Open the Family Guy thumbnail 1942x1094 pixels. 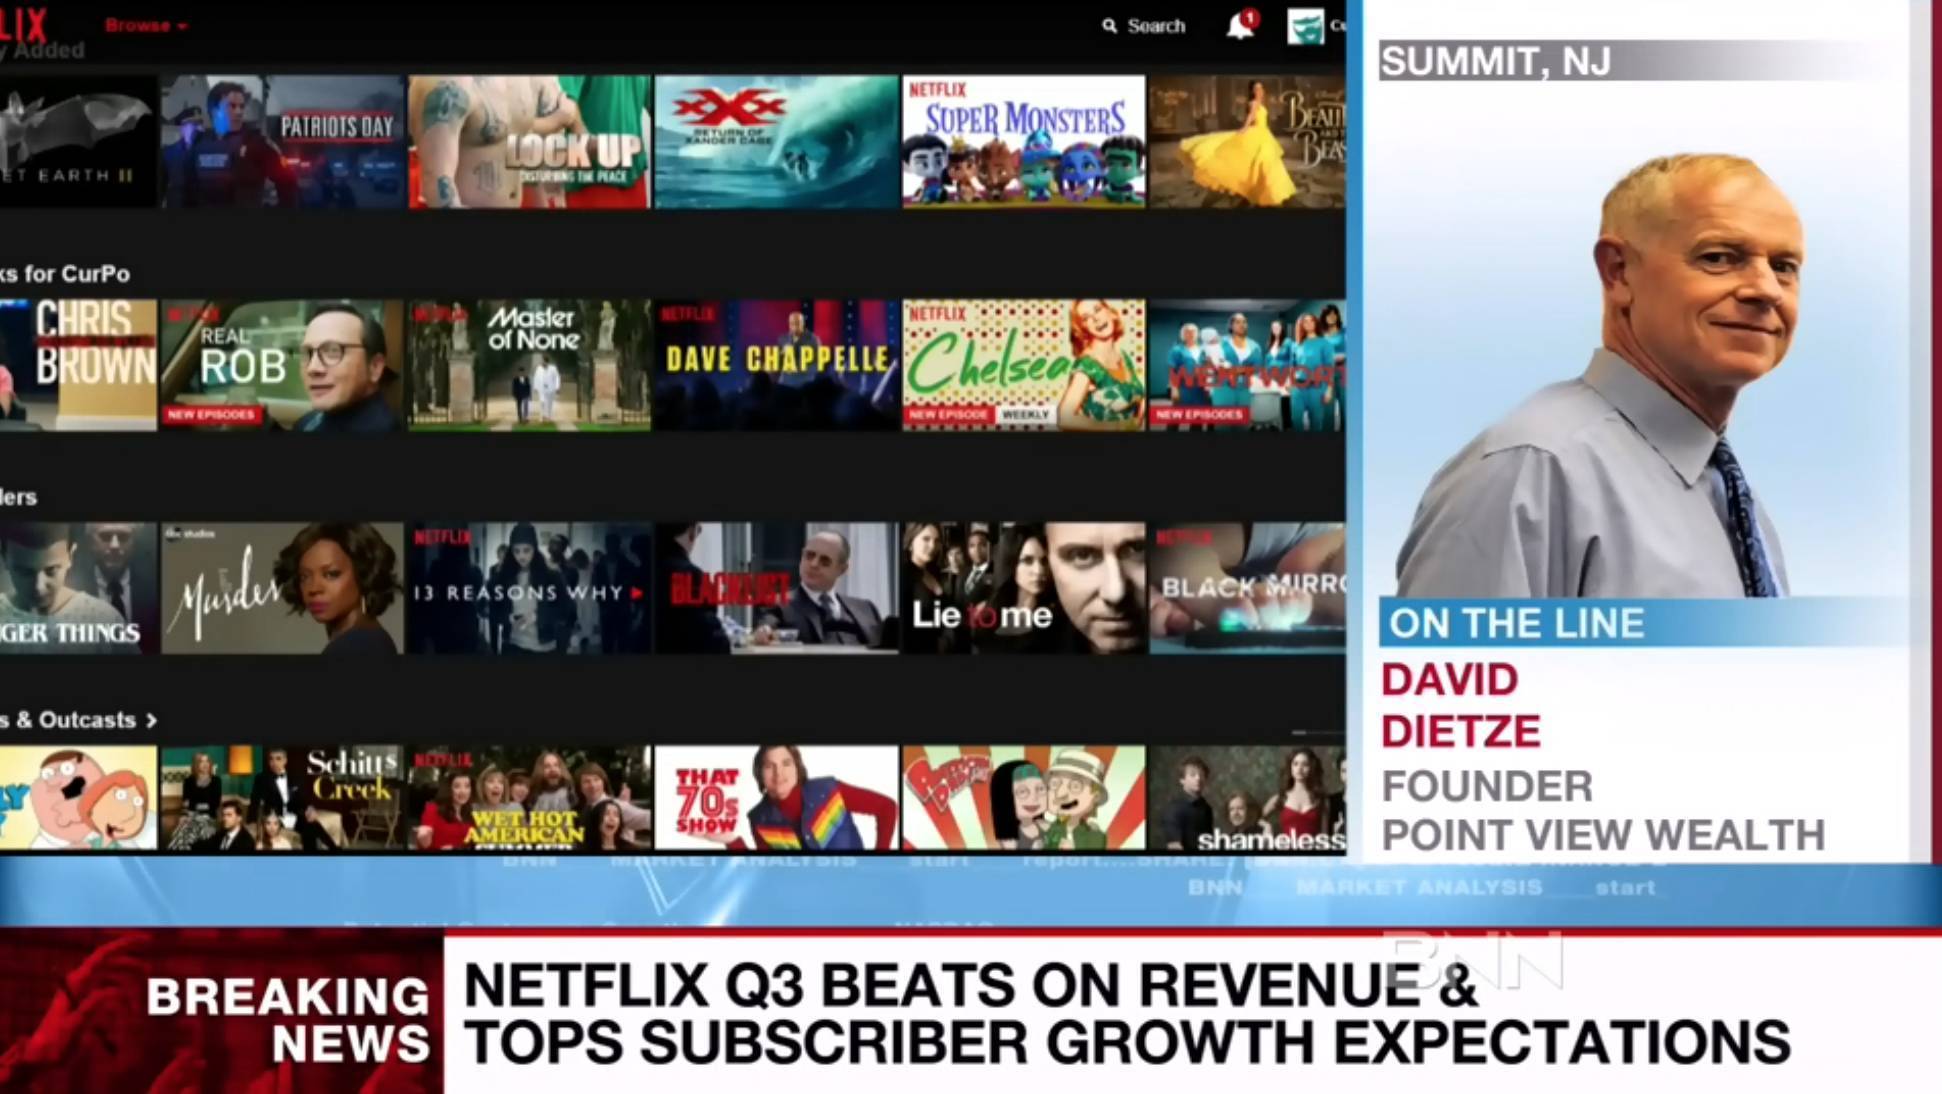pos(78,798)
